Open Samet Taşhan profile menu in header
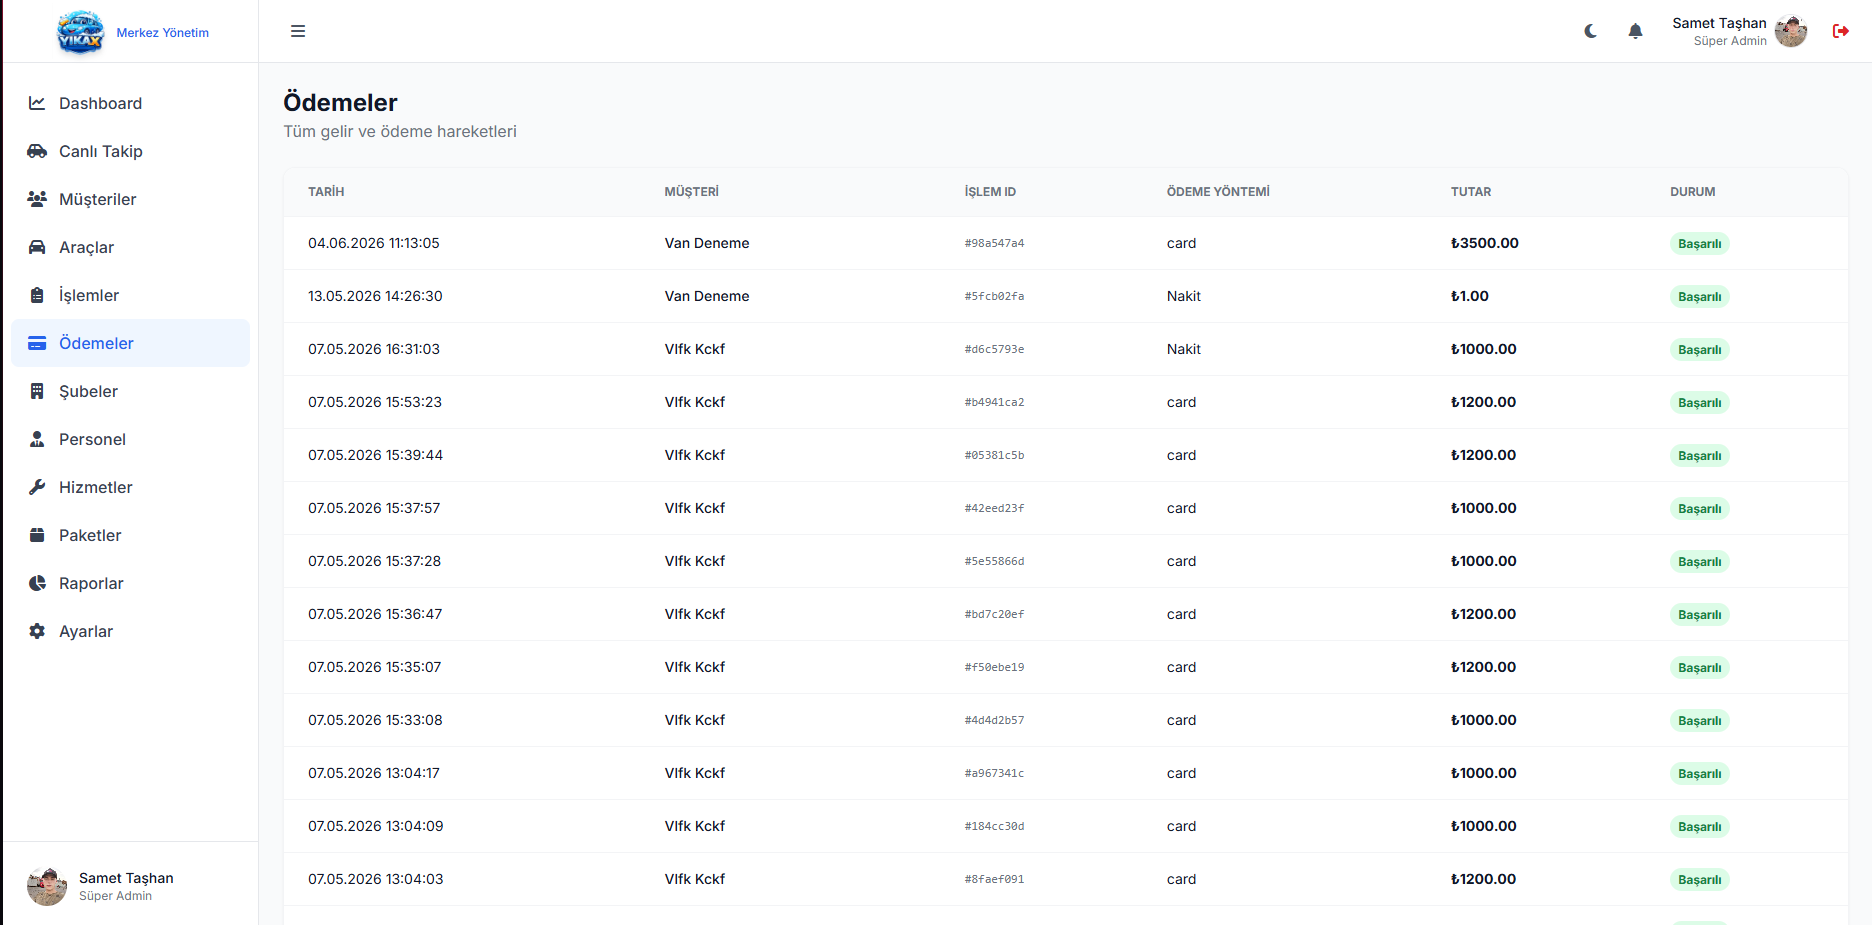Screen dimensions: 1872x925 (x=1739, y=31)
